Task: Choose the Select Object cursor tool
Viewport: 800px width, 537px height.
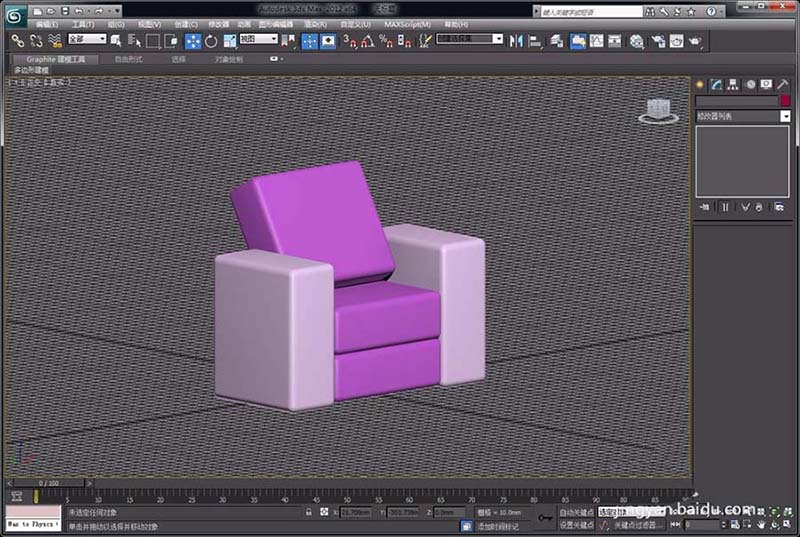Action: point(116,41)
